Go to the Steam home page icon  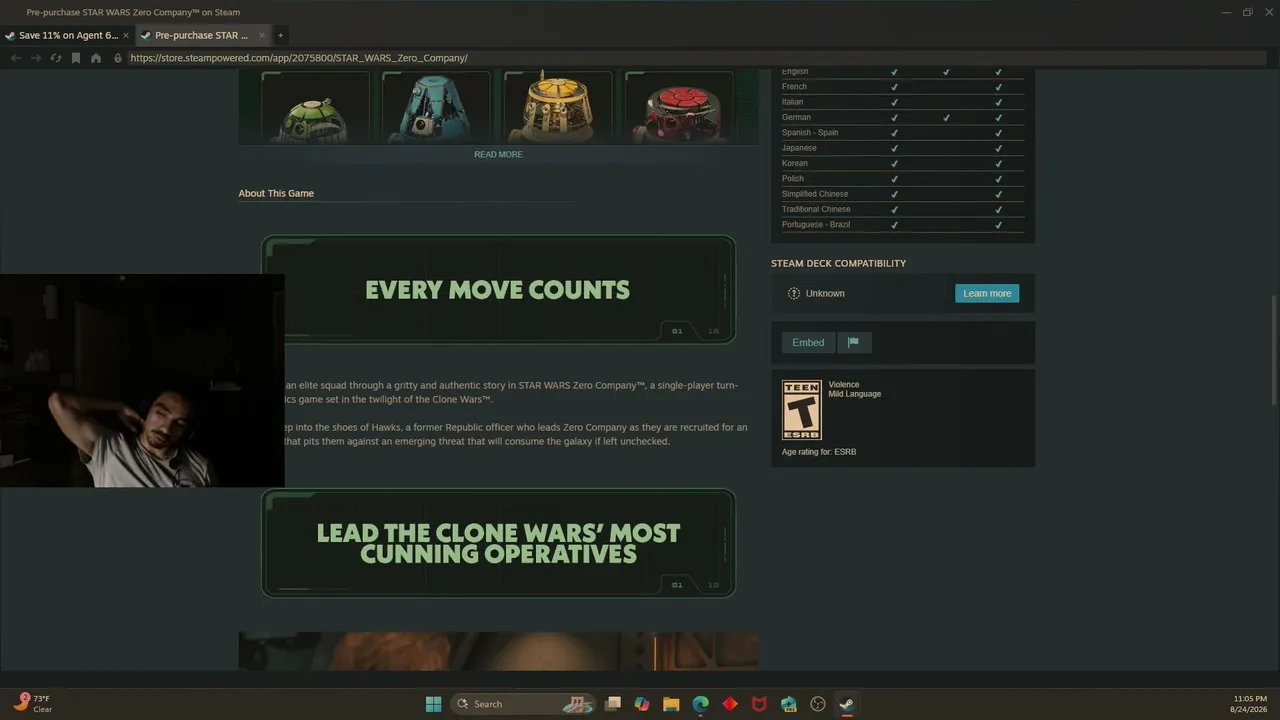pos(96,58)
